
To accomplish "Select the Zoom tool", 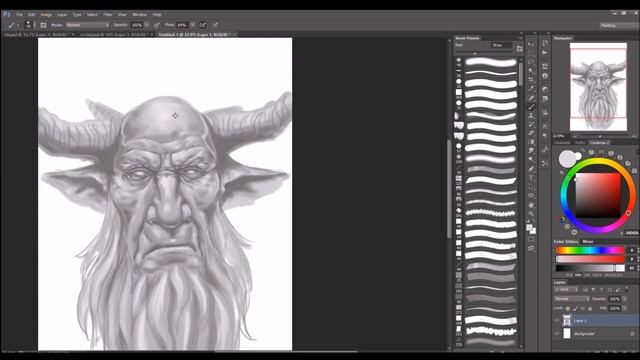I will 531,213.
